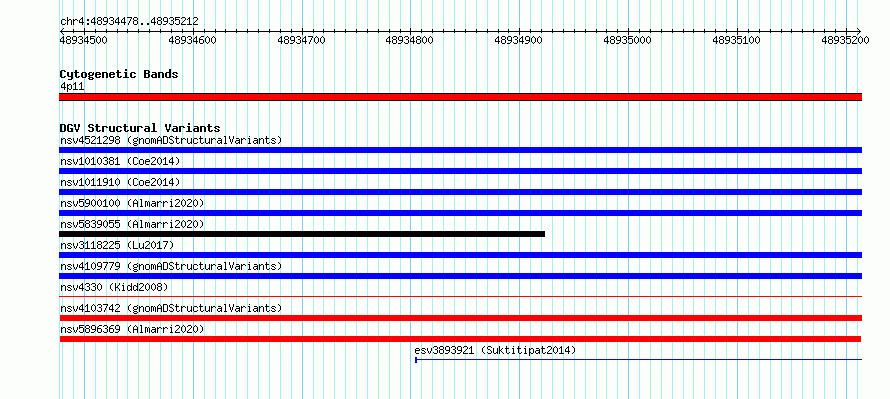
Task: Click the red bar under nsv5896369
Action: [x=460, y=339]
